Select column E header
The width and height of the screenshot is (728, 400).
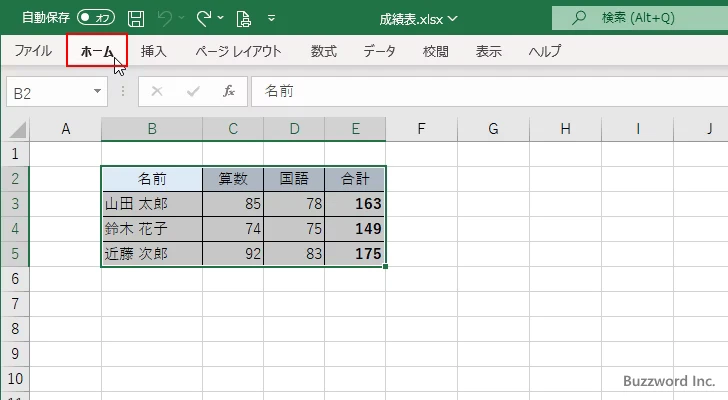(355, 129)
